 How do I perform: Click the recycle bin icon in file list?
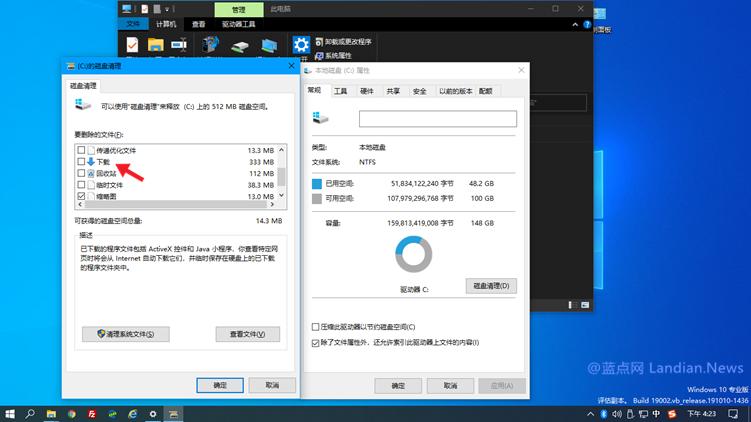pos(91,173)
